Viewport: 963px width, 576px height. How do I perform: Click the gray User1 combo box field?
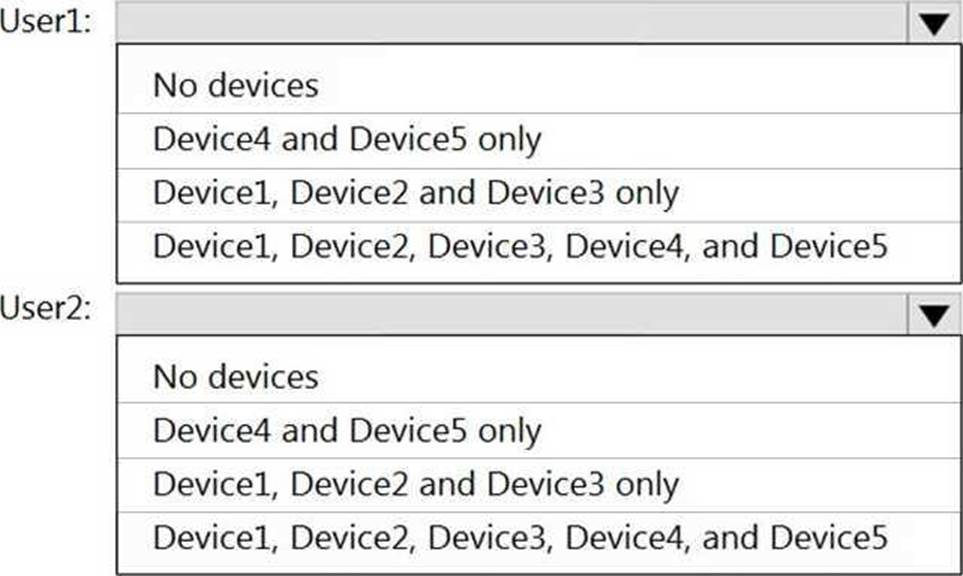pyautogui.click(x=512, y=24)
